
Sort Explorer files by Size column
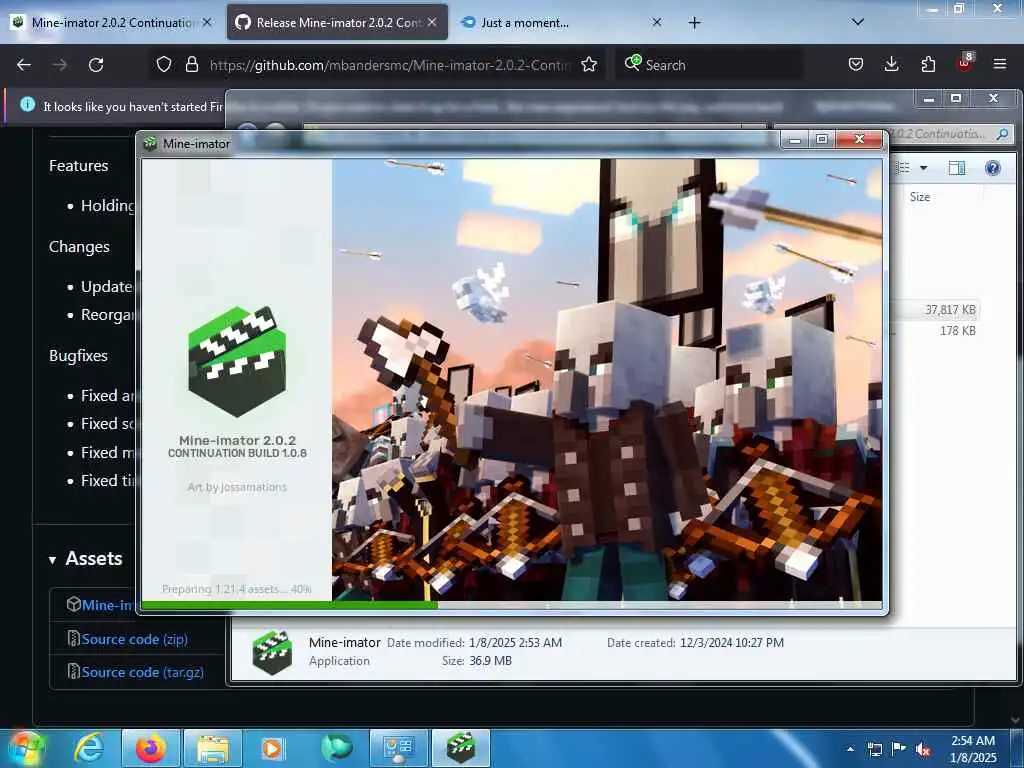[920, 197]
